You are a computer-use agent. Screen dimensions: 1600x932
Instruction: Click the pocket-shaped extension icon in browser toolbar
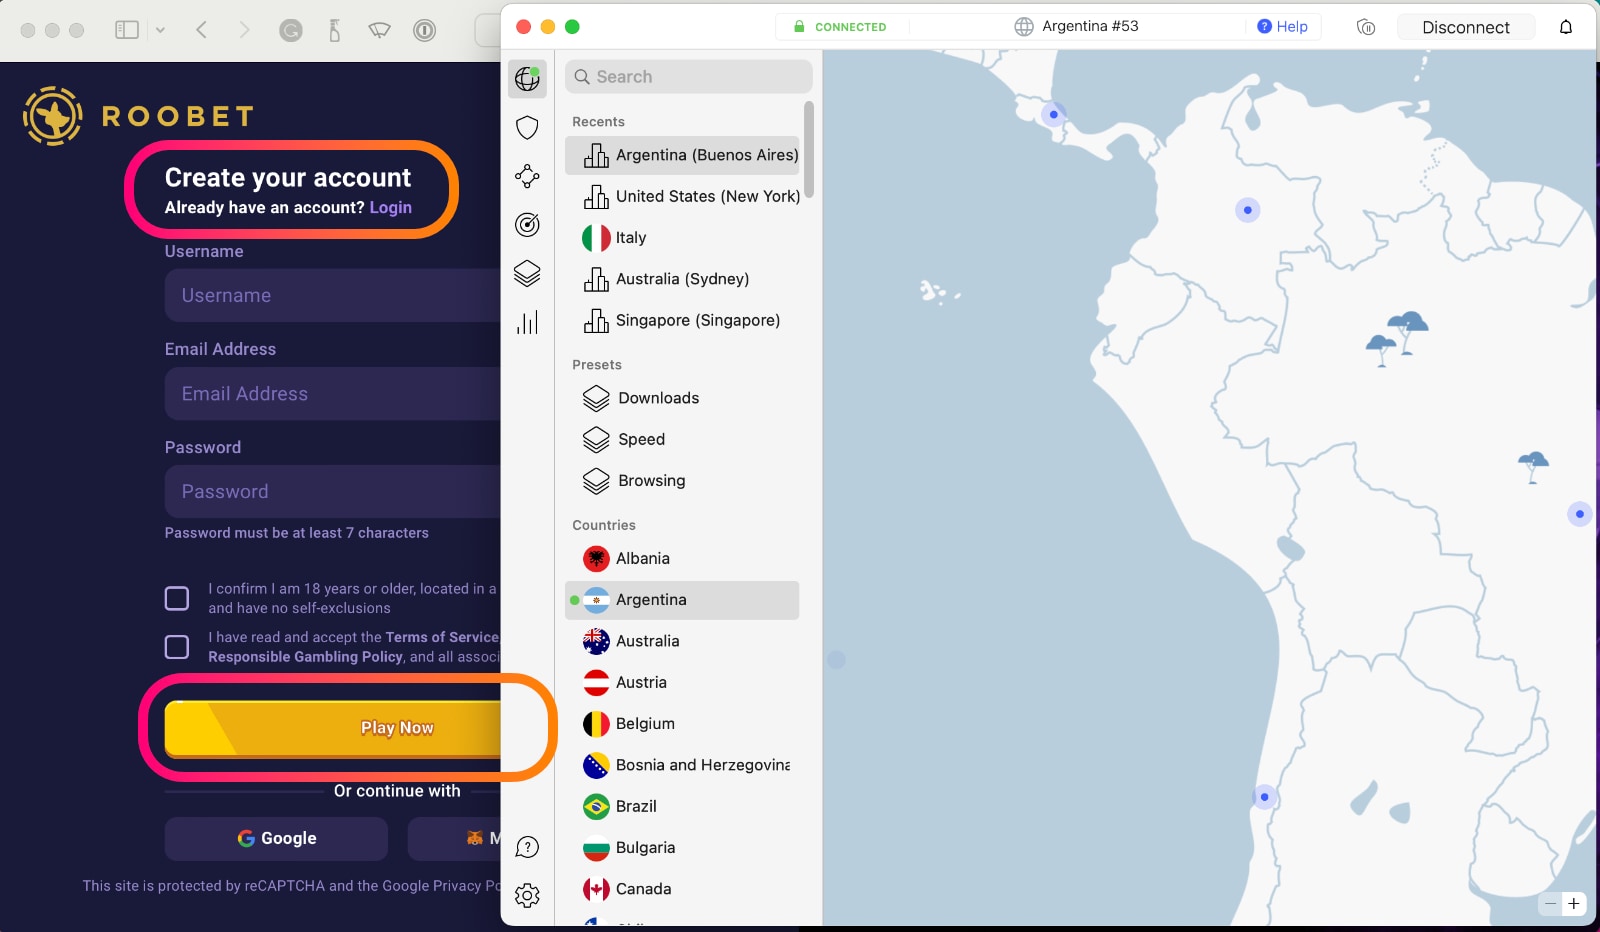point(380,31)
